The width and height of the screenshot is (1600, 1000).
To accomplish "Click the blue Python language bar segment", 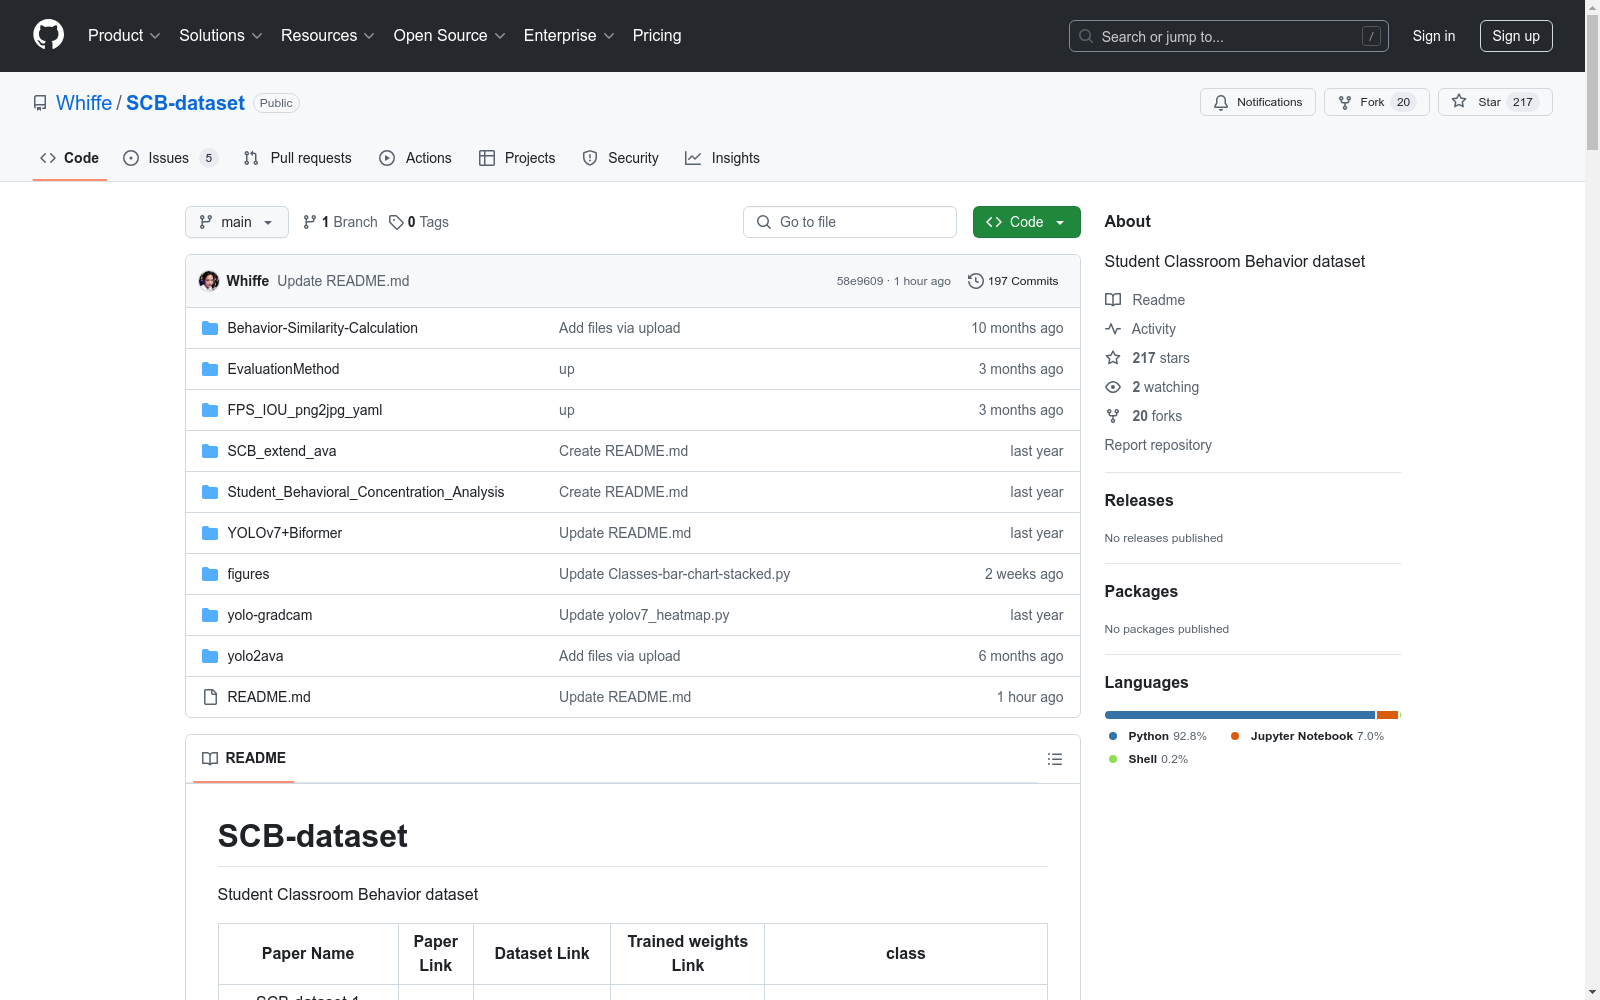I will [x=1240, y=715].
